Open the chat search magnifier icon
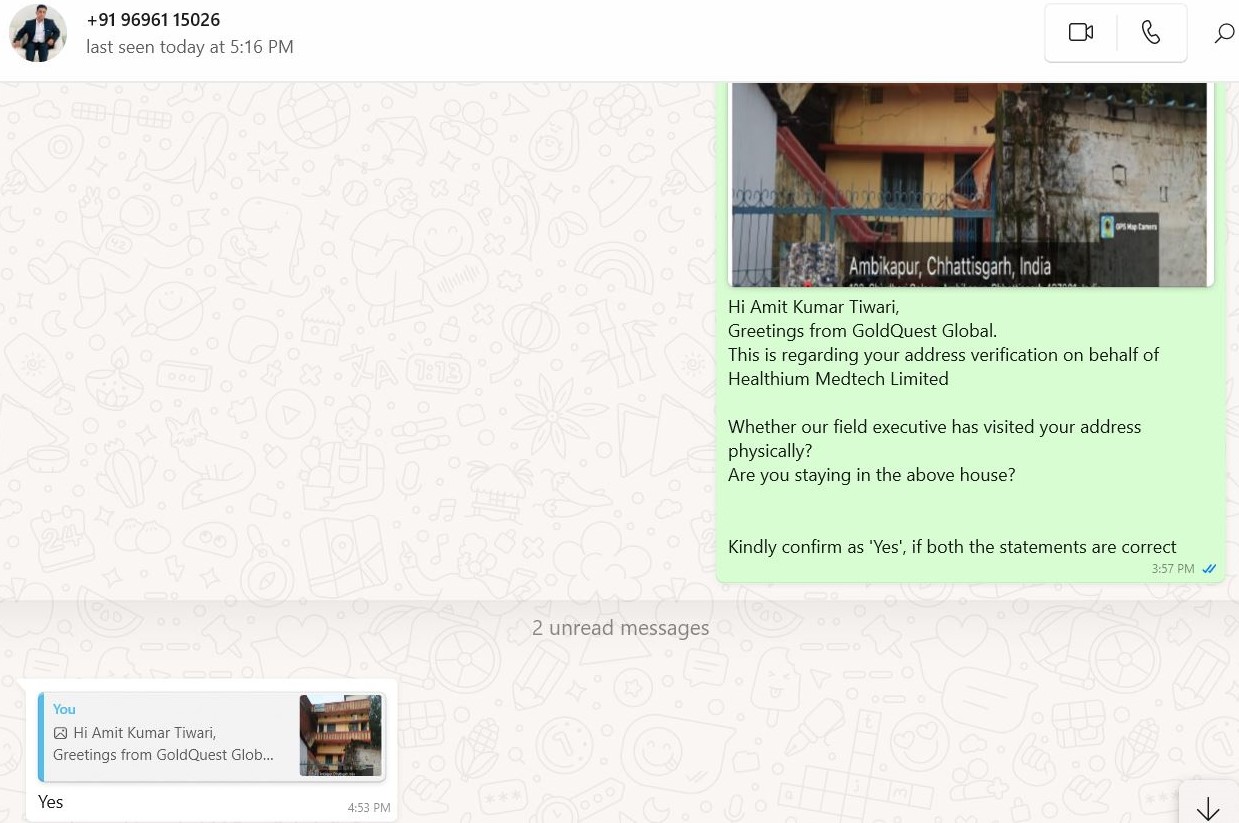1239x823 pixels. pyautogui.click(x=1224, y=34)
